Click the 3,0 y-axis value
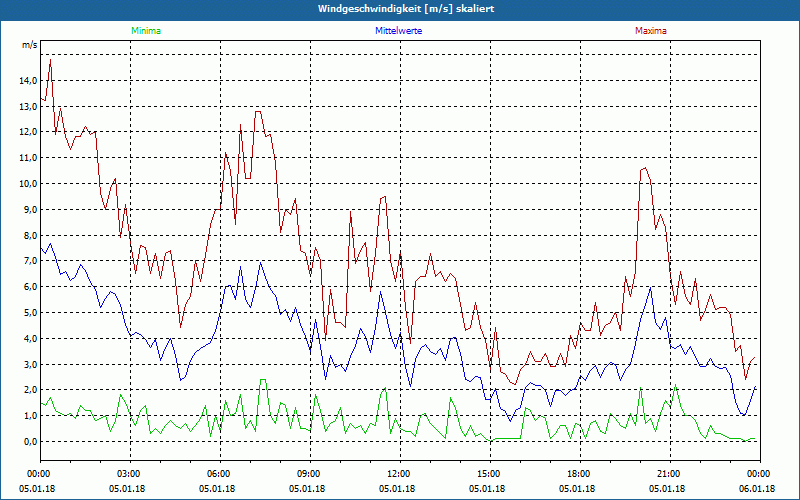 point(30,365)
